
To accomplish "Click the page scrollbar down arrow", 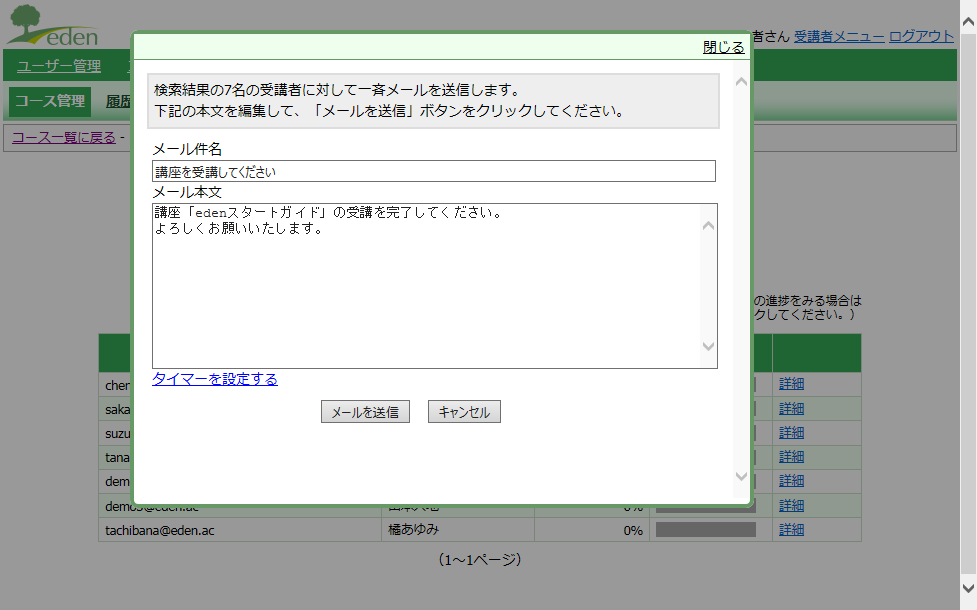I will pos(968,588).
